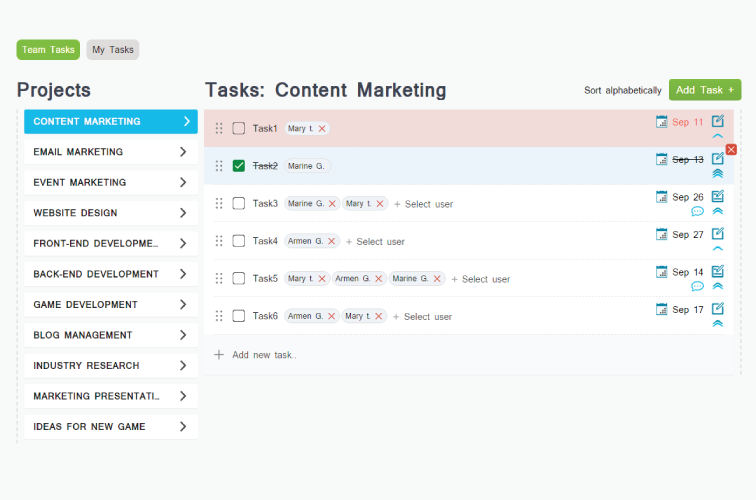Check the Task1 checkbox
756x500 pixels.
point(239,128)
